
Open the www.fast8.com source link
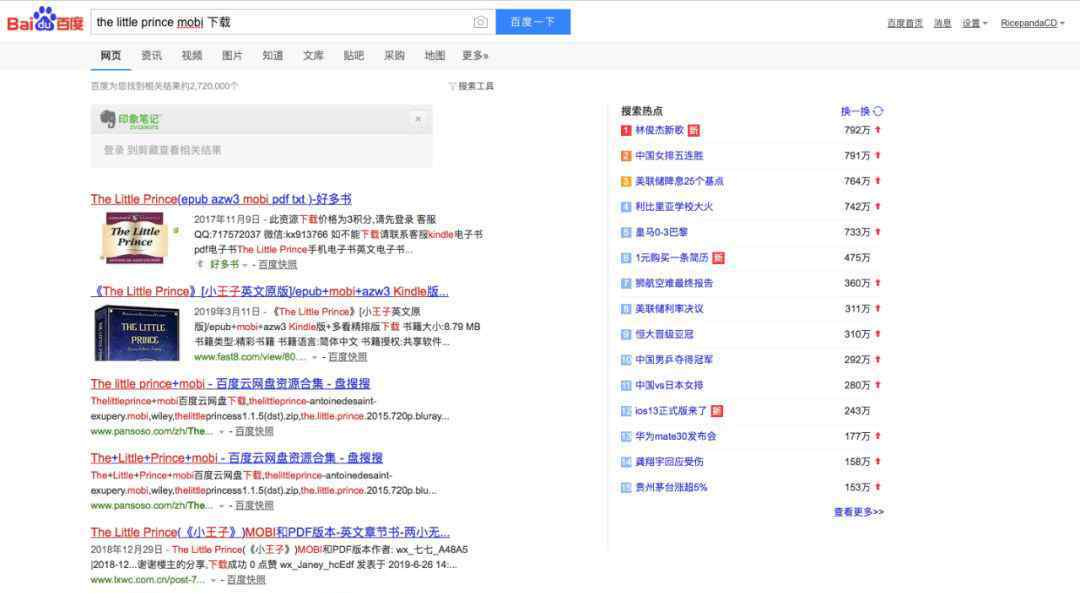pyautogui.click(x=249, y=357)
